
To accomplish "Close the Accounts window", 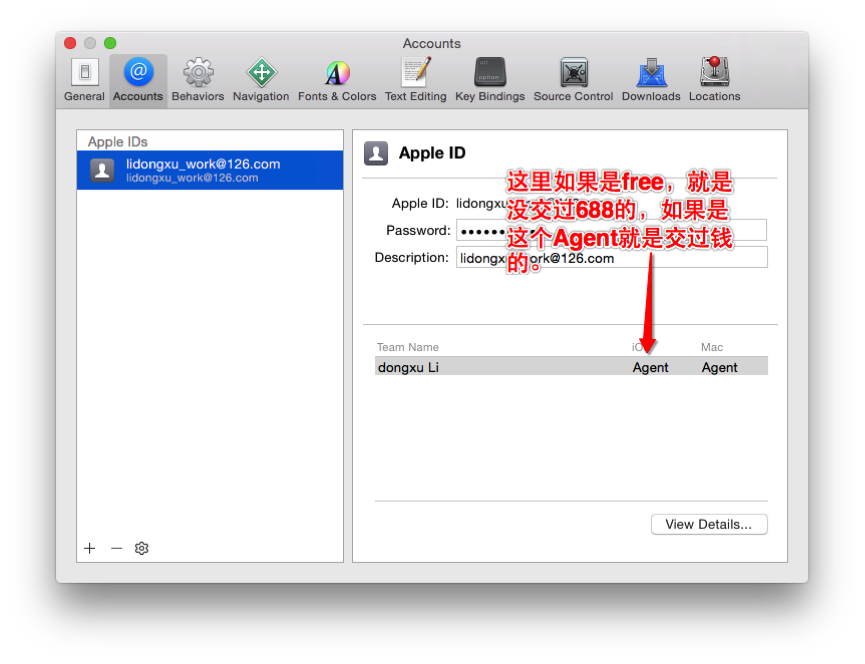I will point(70,43).
